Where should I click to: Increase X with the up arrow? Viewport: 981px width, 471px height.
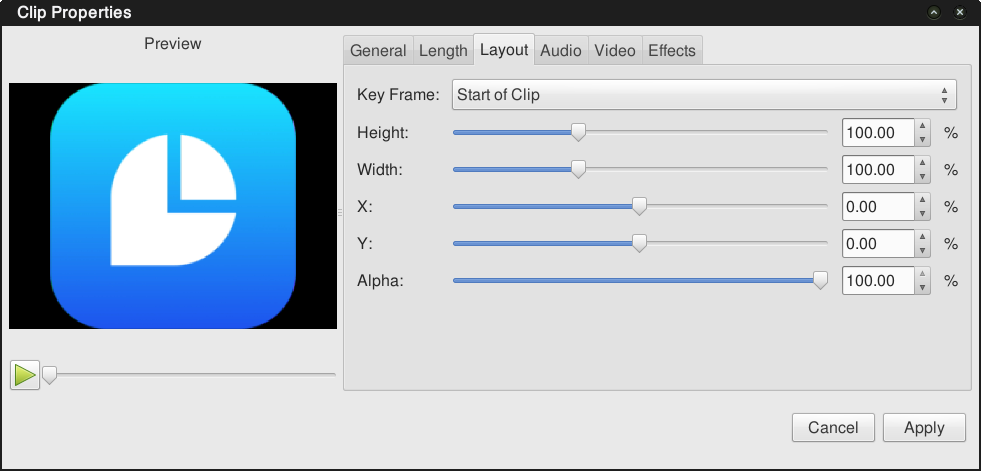point(922,200)
